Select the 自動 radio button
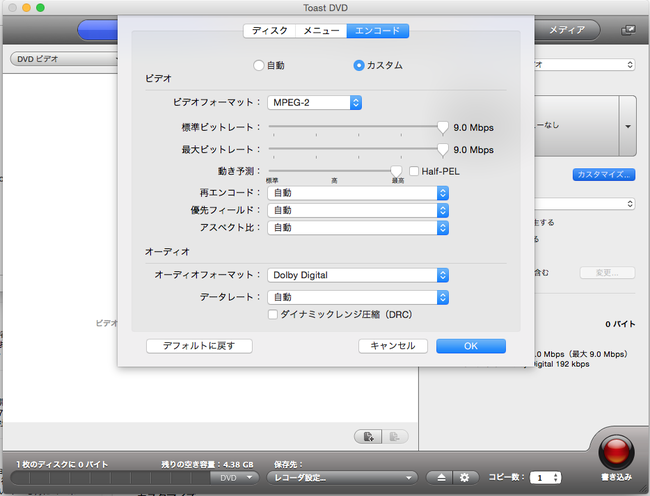650x496 pixels. tap(259, 65)
